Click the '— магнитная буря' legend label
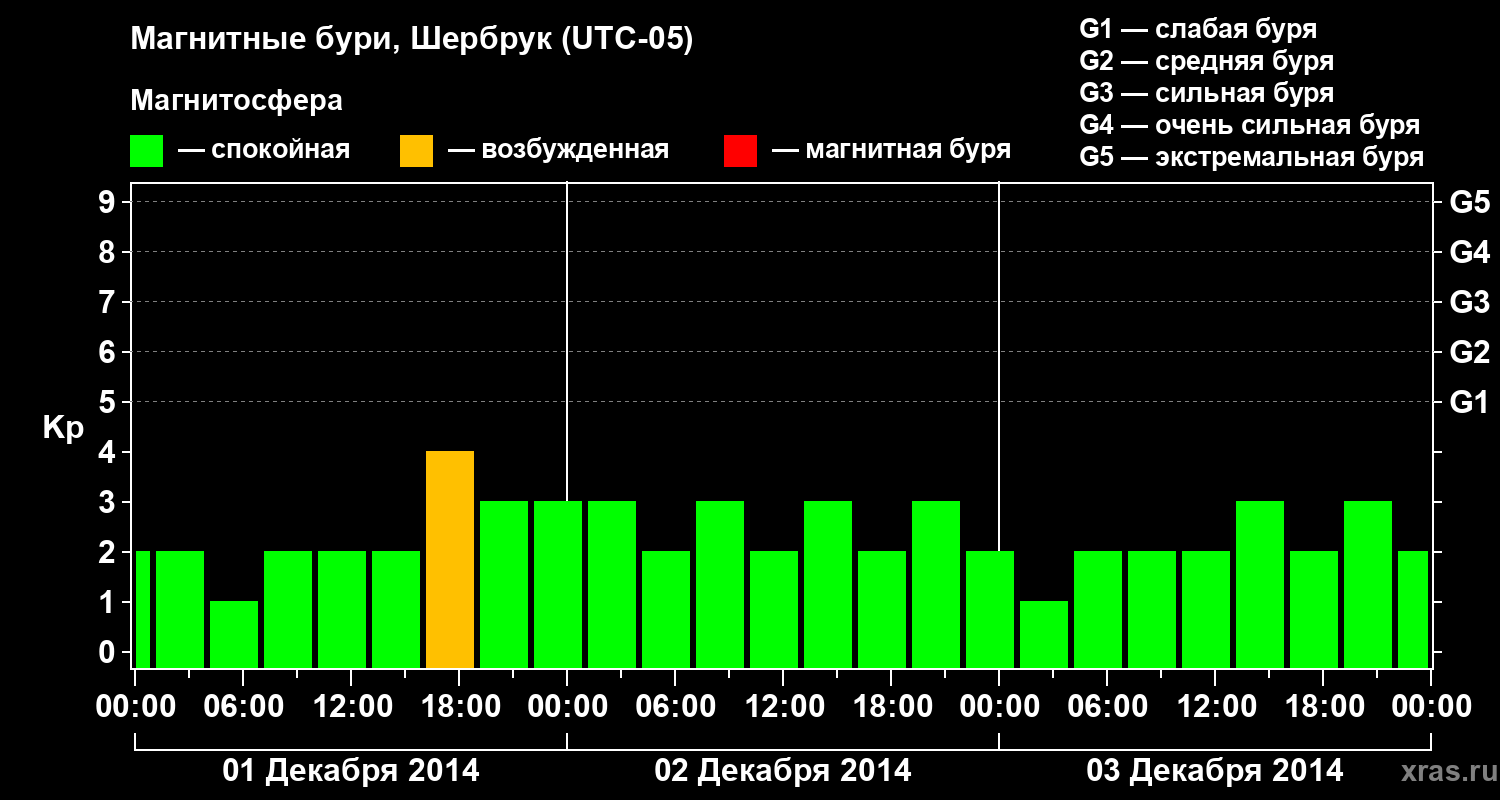Image resolution: width=1500 pixels, height=800 pixels. coord(891,151)
